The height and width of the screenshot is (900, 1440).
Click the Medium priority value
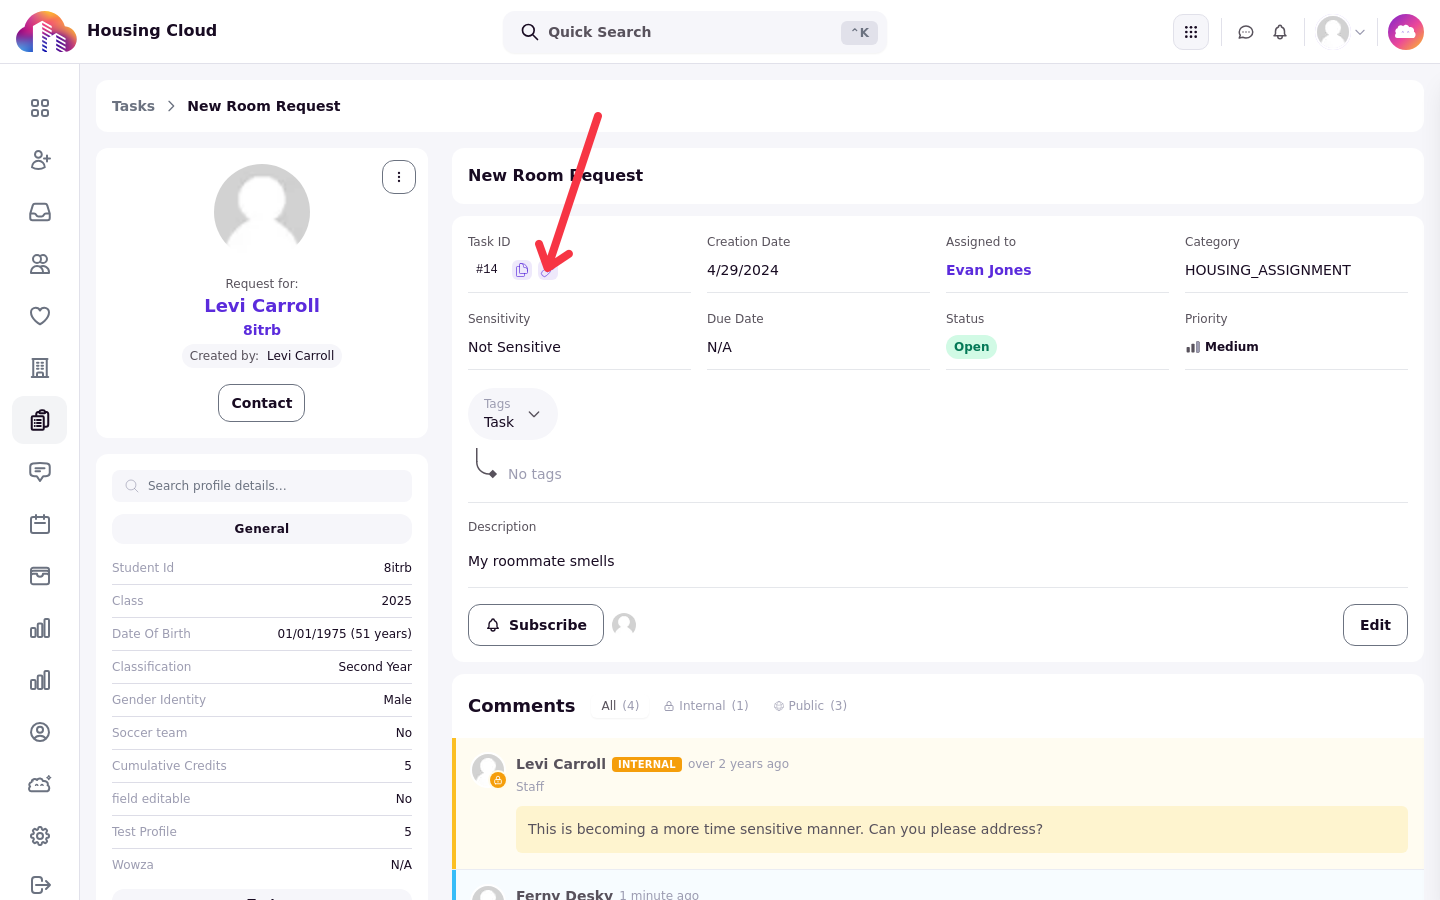click(1222, 347)
